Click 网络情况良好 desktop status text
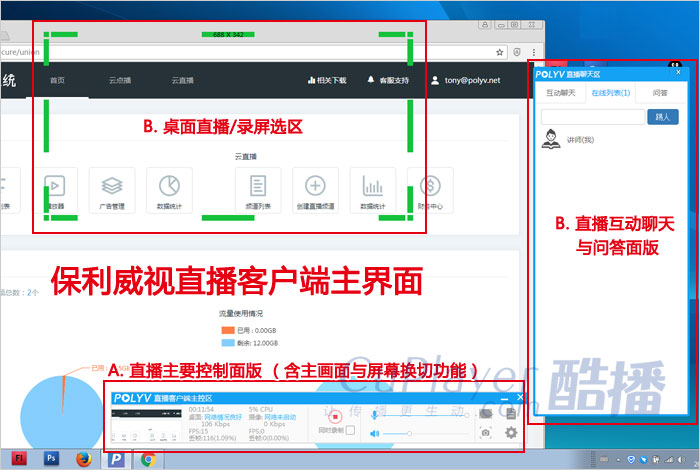 [223, 417]
